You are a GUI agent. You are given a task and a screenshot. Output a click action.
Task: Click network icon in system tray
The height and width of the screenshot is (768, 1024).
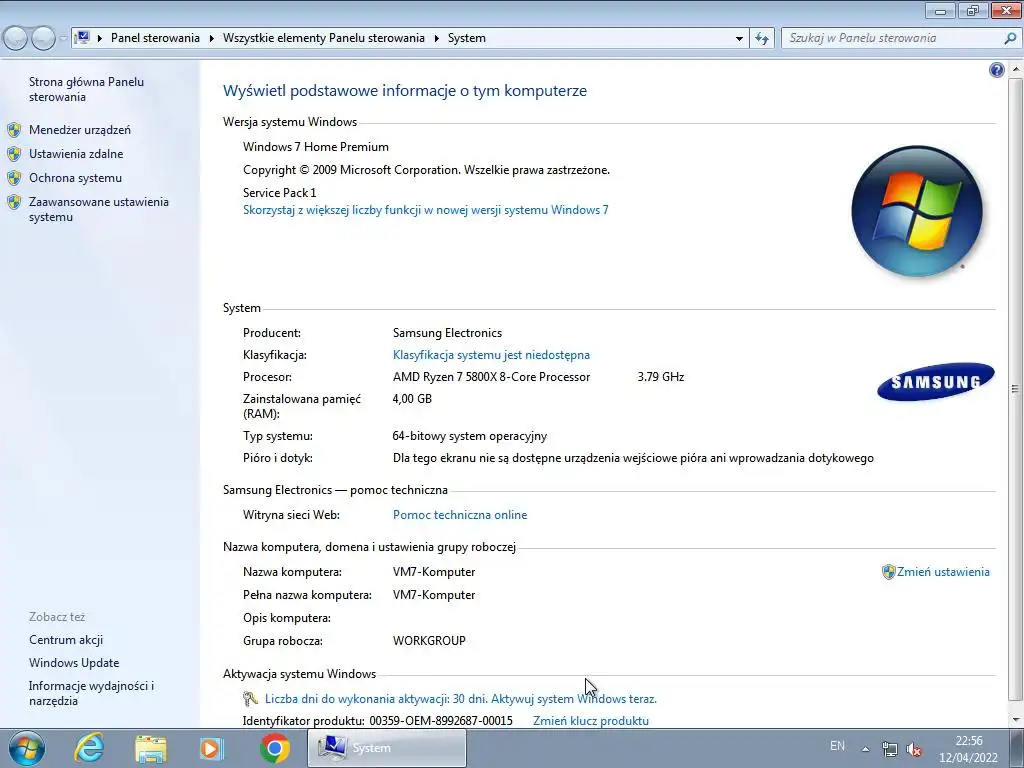tap(889, 749)
